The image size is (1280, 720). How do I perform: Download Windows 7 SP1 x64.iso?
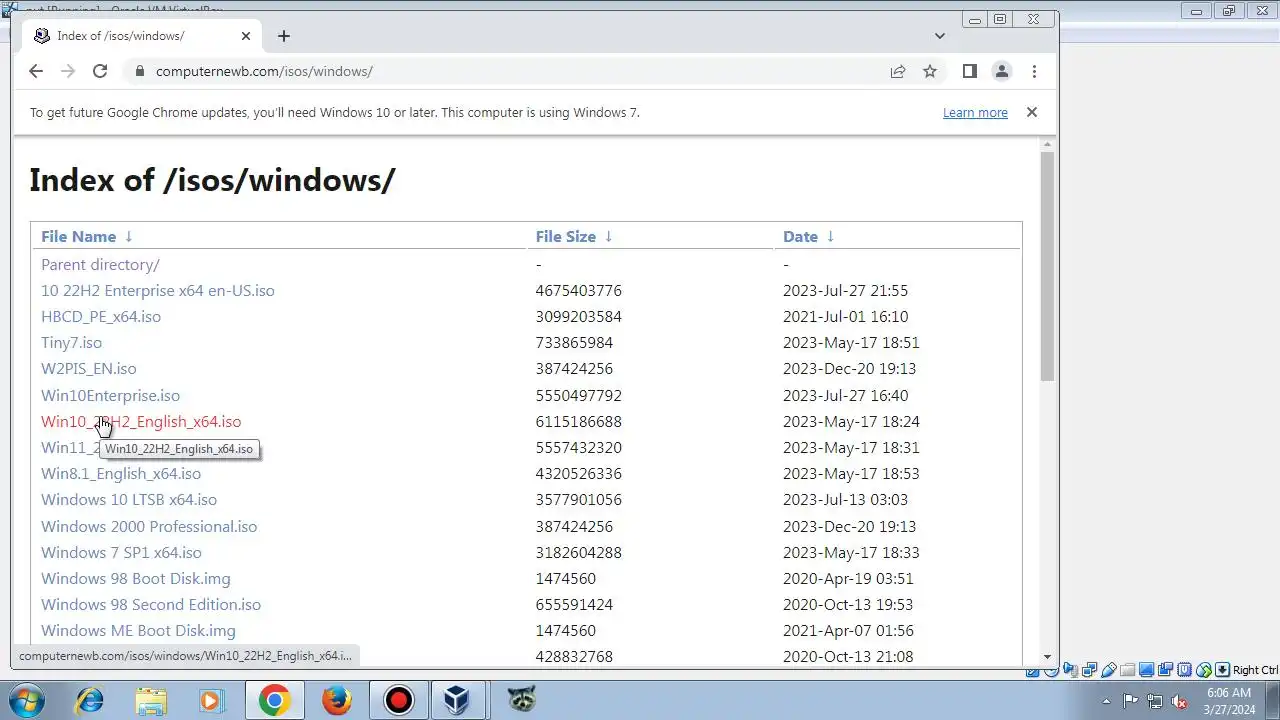tap(121, 553)
